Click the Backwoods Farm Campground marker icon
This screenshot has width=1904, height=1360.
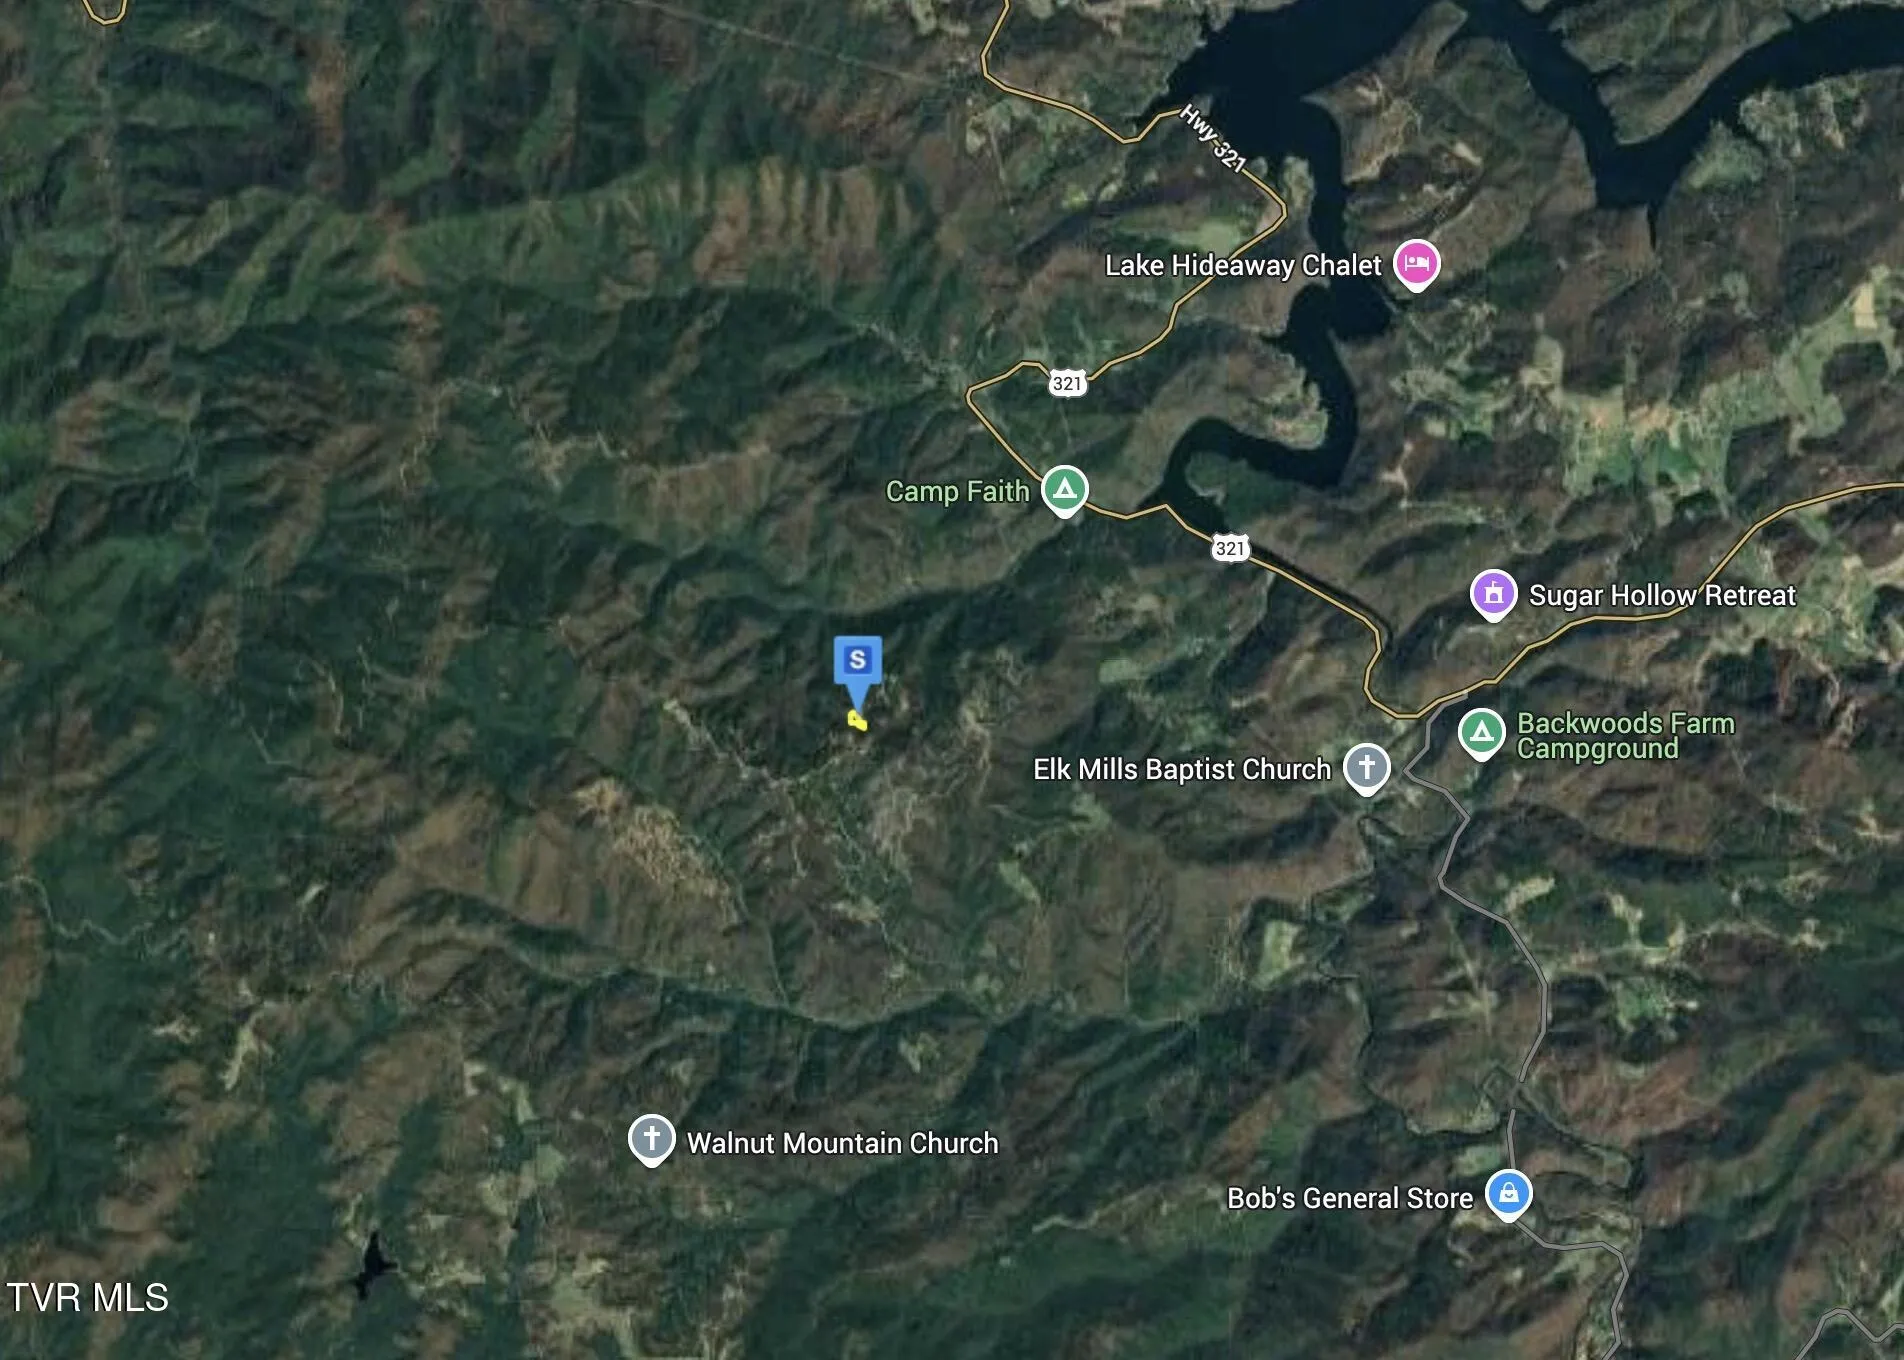point(1481,734)
